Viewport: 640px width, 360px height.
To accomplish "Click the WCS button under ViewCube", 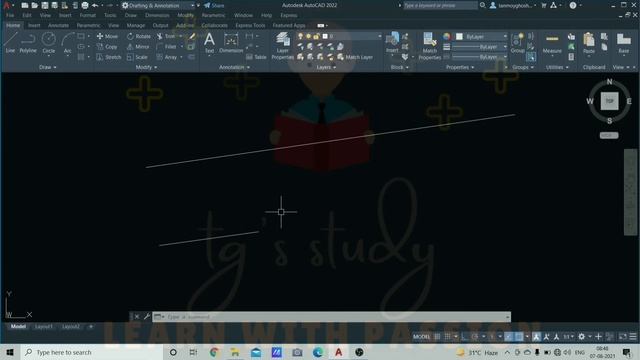I will point(609,135).
